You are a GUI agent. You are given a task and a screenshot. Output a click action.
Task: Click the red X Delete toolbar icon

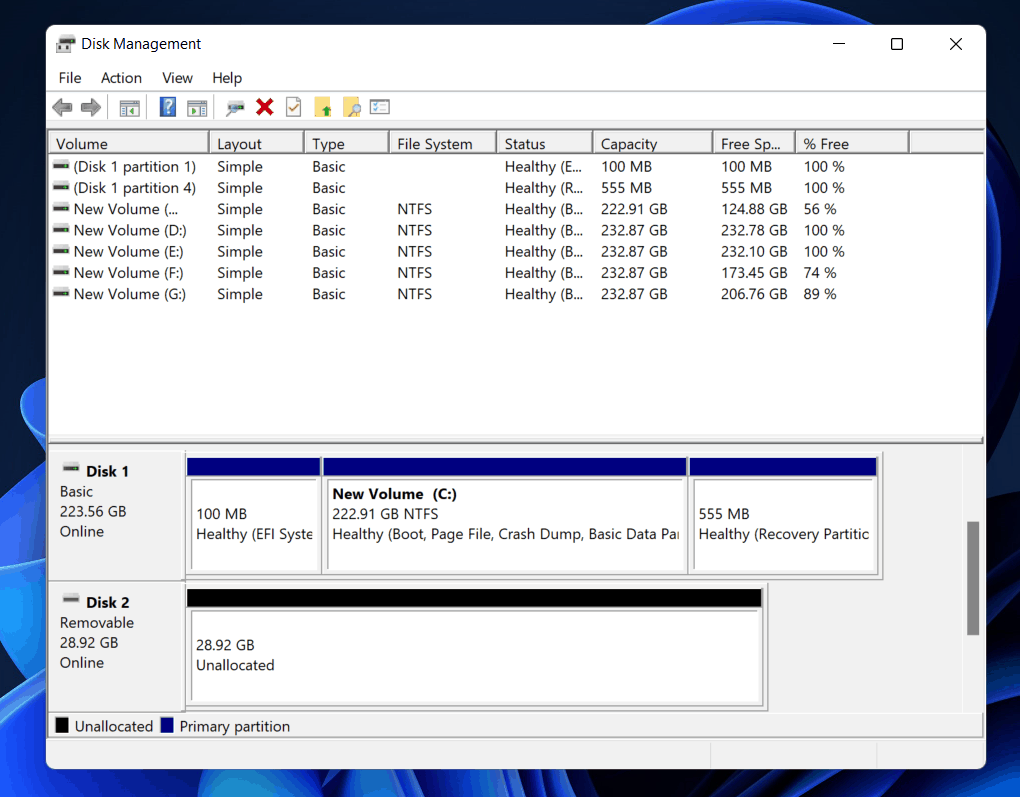tap(265, 107)
